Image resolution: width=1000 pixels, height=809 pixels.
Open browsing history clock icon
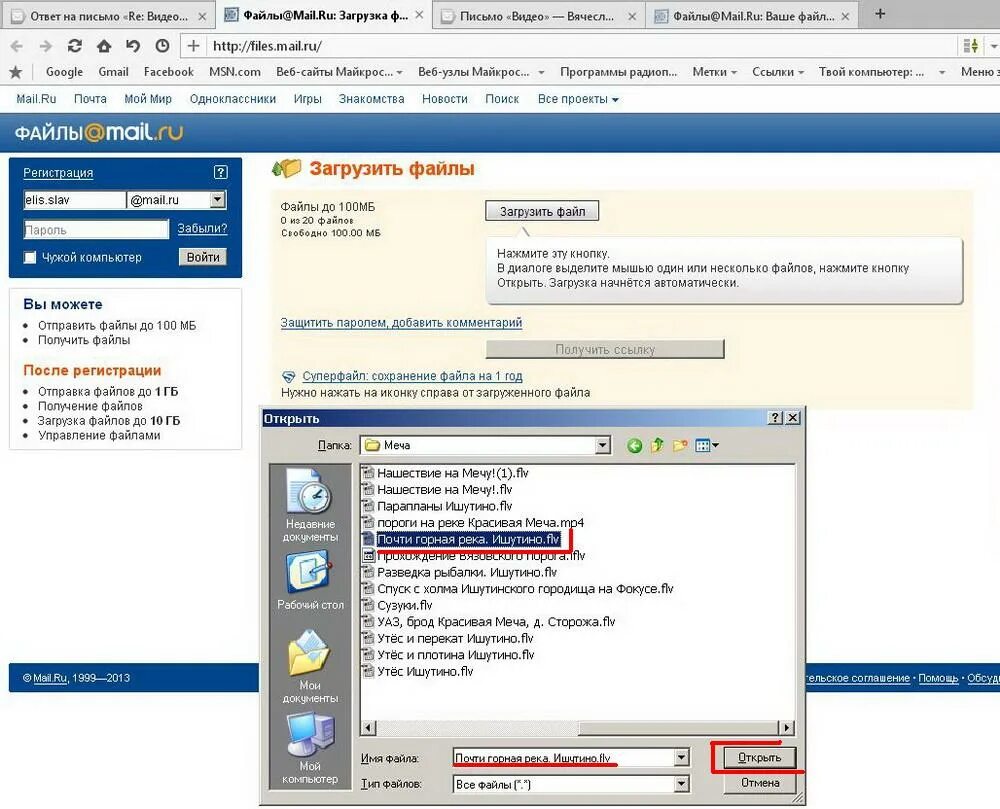163,46
